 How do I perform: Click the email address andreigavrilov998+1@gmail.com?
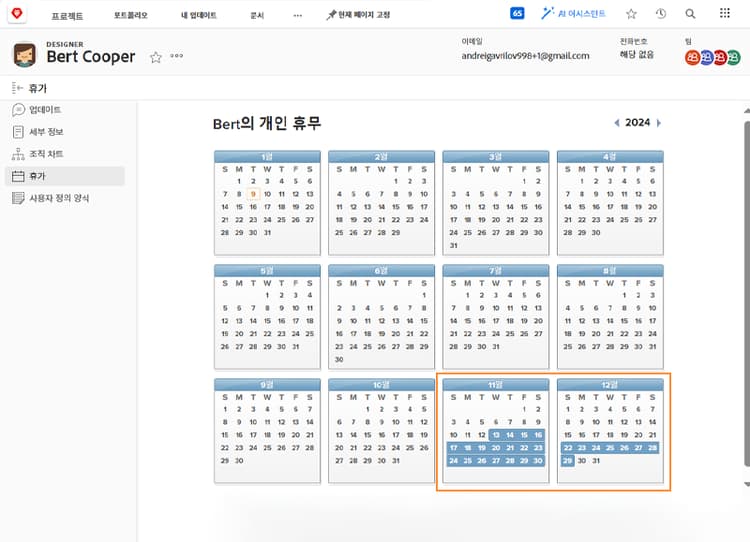525,56
